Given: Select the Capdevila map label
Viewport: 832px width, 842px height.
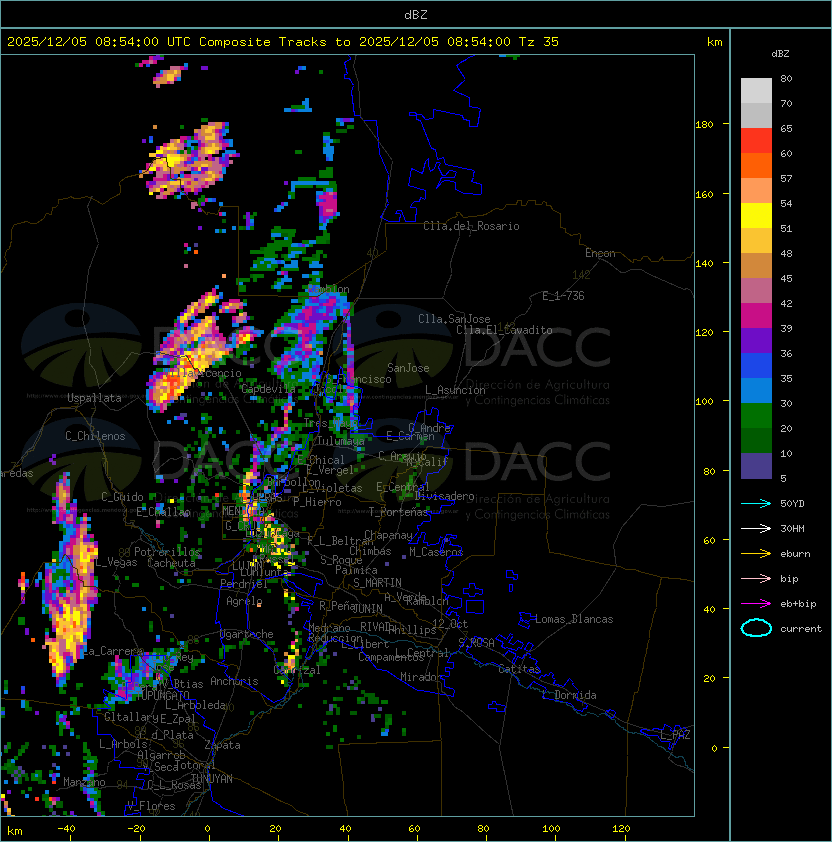Looking at the screenshot, I should pos(268,389).
